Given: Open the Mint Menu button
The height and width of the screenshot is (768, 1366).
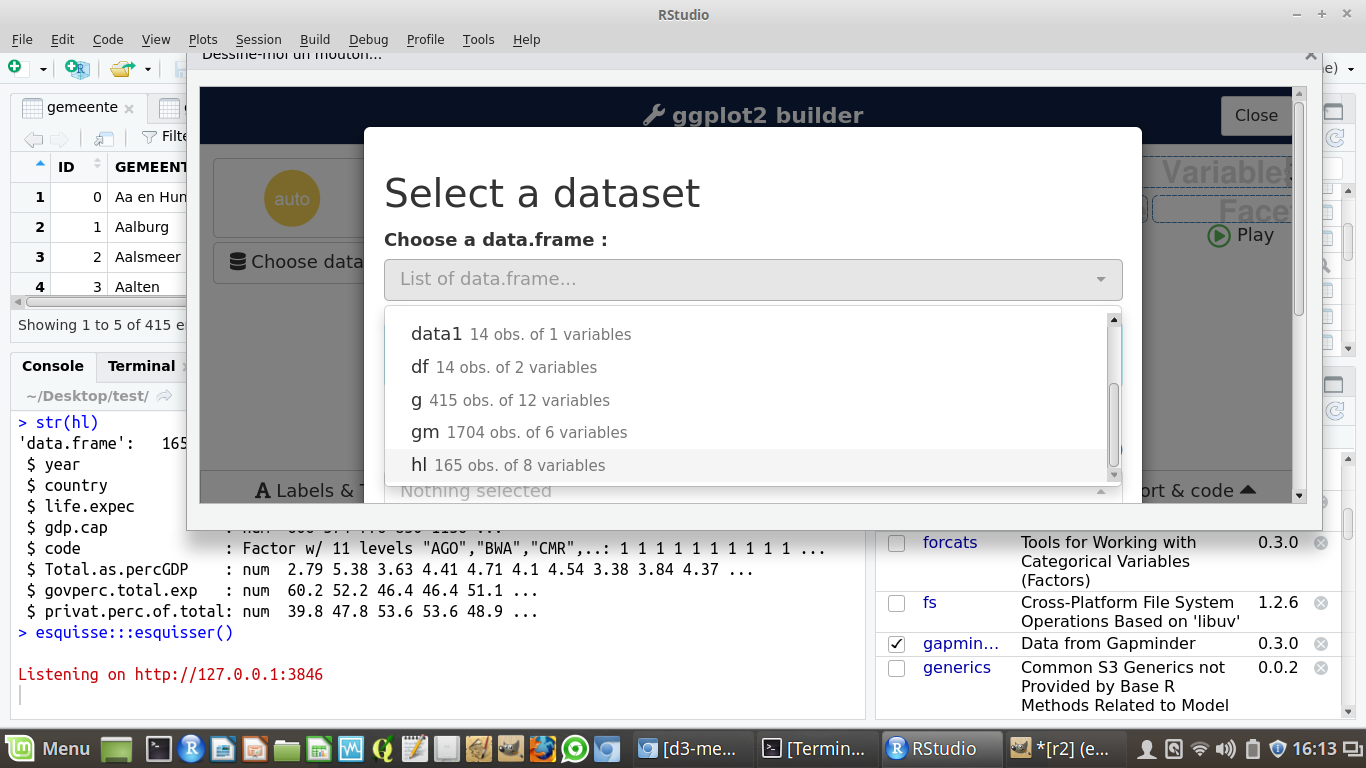Looking at the screenshot, I should [49, 748].
